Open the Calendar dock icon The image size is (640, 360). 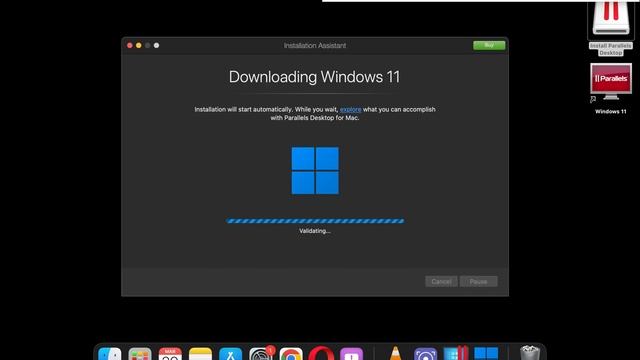pyautogui.click(x=170, y=354)
